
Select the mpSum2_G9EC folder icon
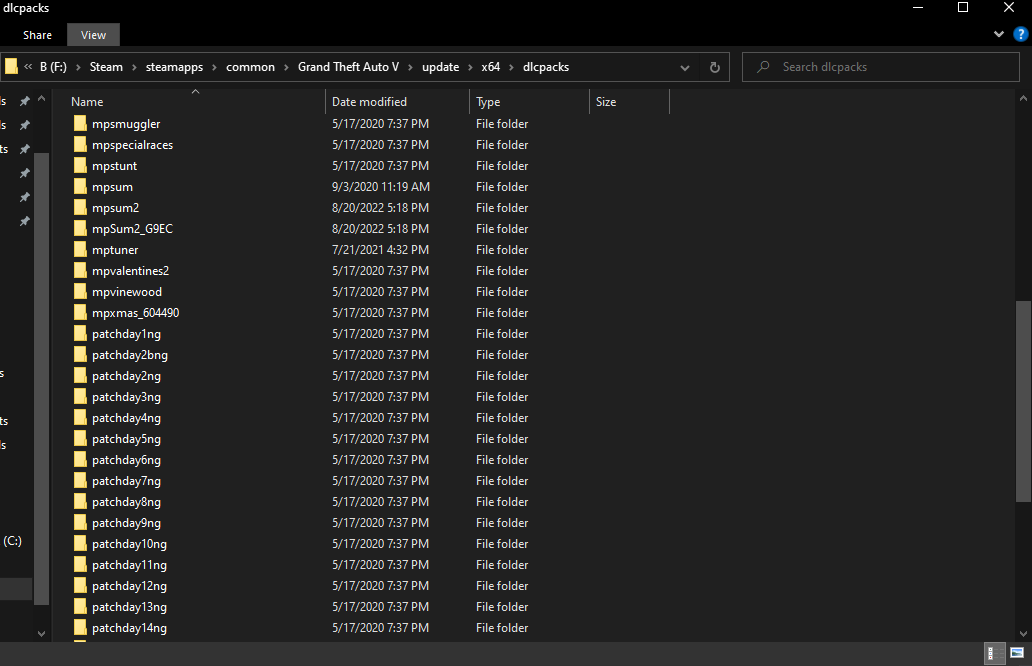[x=80, y=229]
